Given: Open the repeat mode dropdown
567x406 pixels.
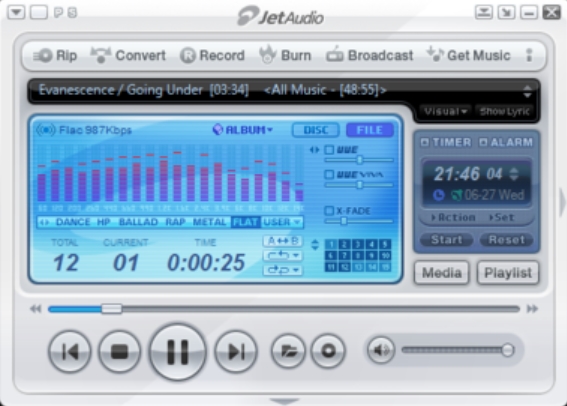Looking at the screenshot, I should pyautogui.click(x=283, y=256).
